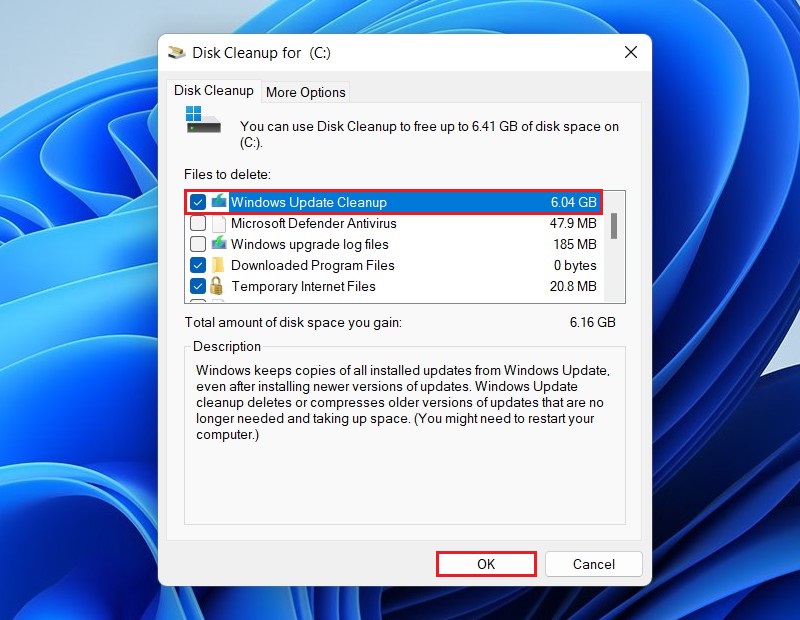This screenshot has width=800, height=620.
Task: Click the Downloaded Program Files folder icon
Action: click(x=218, y=265)
